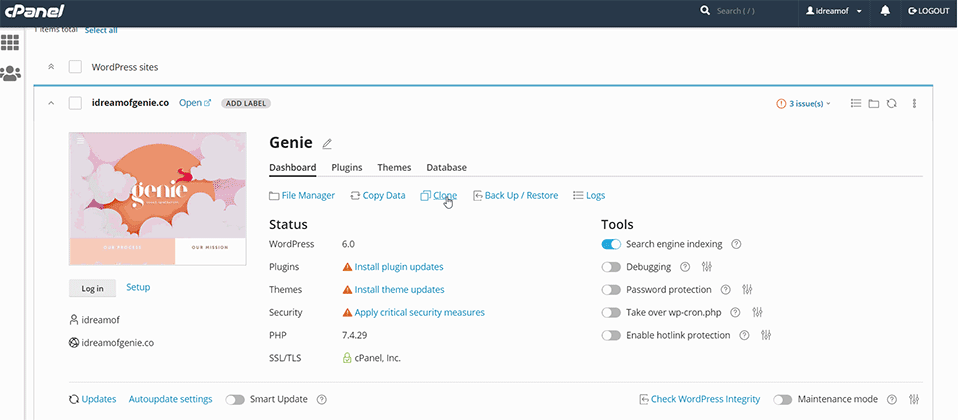Viewport: 958px width, 420px height.
Task: Open Back Up / Restore
Action: (x=515, y=196)
